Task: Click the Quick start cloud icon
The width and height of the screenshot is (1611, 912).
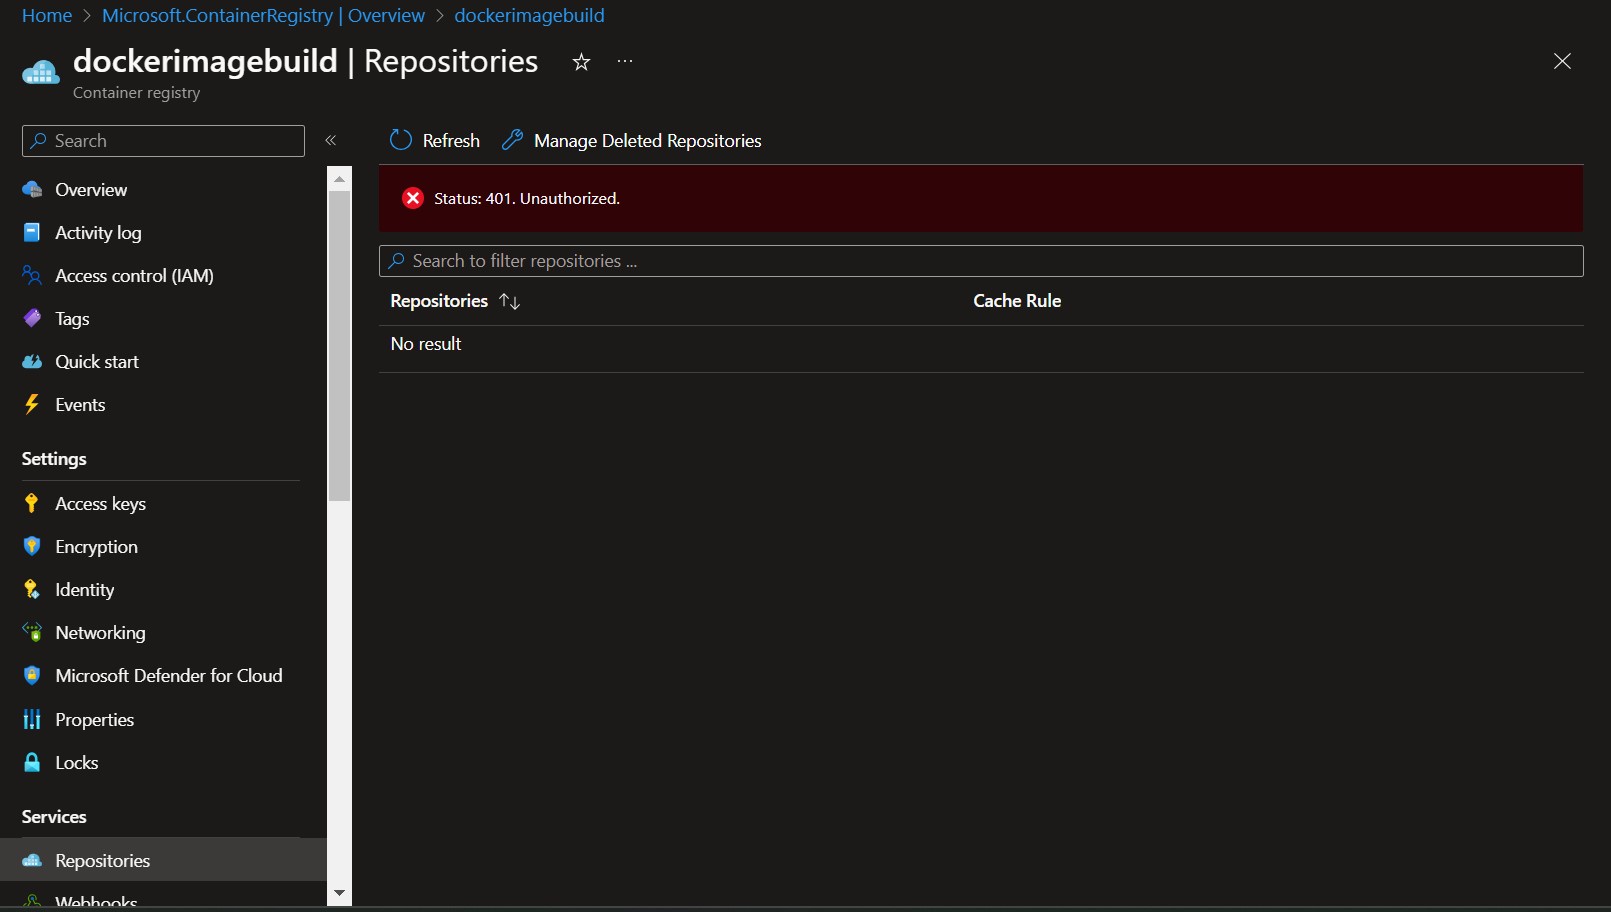Action: pyautogui.click(x=32, y=362)
